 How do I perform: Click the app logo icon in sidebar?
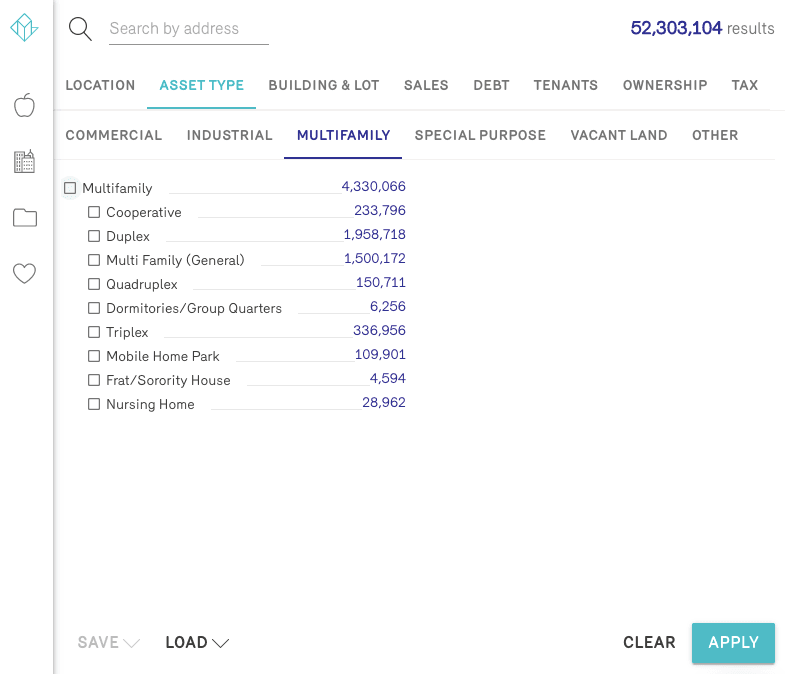[x=24, y=28]
